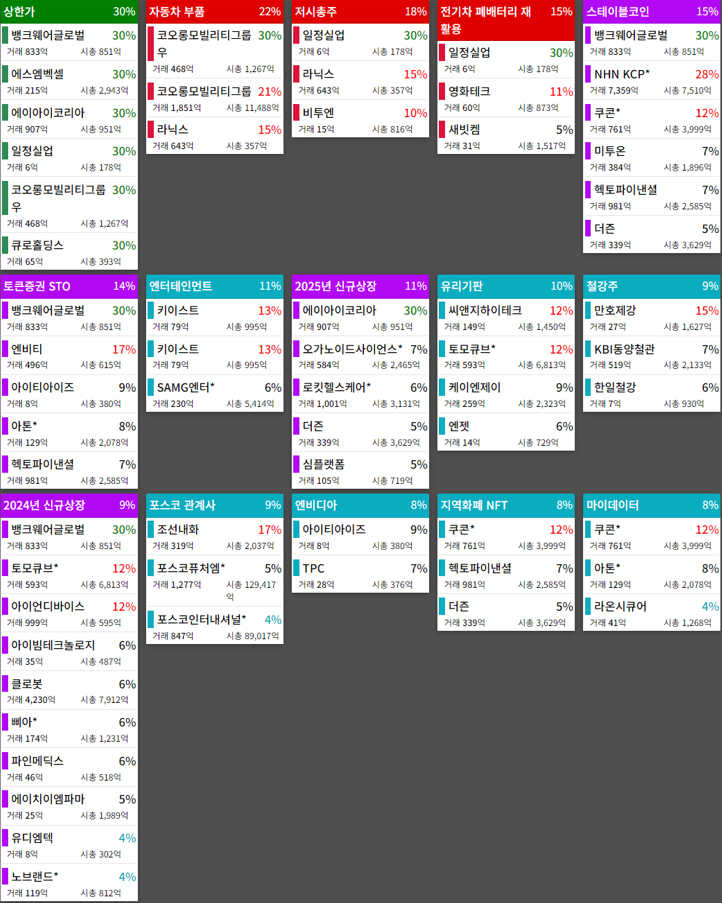Select 노브랜드* in 2024년 신규상장 card
722x903 pixels.
[x=69, y=883]
